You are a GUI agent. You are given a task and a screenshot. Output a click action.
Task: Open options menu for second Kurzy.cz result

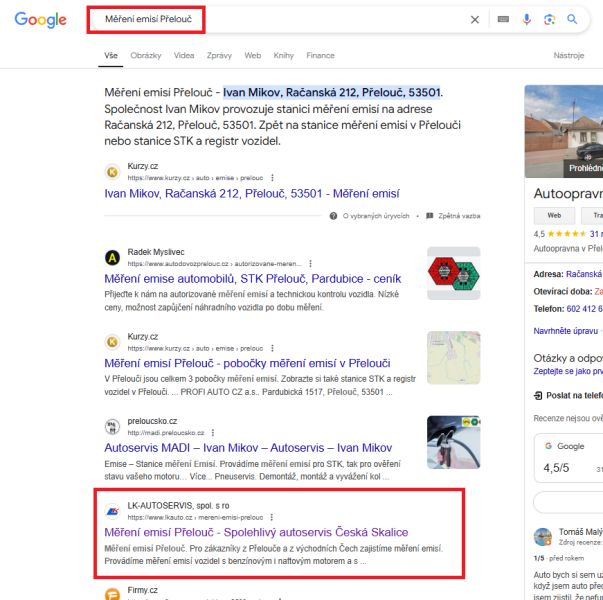(x=272, y=348)
